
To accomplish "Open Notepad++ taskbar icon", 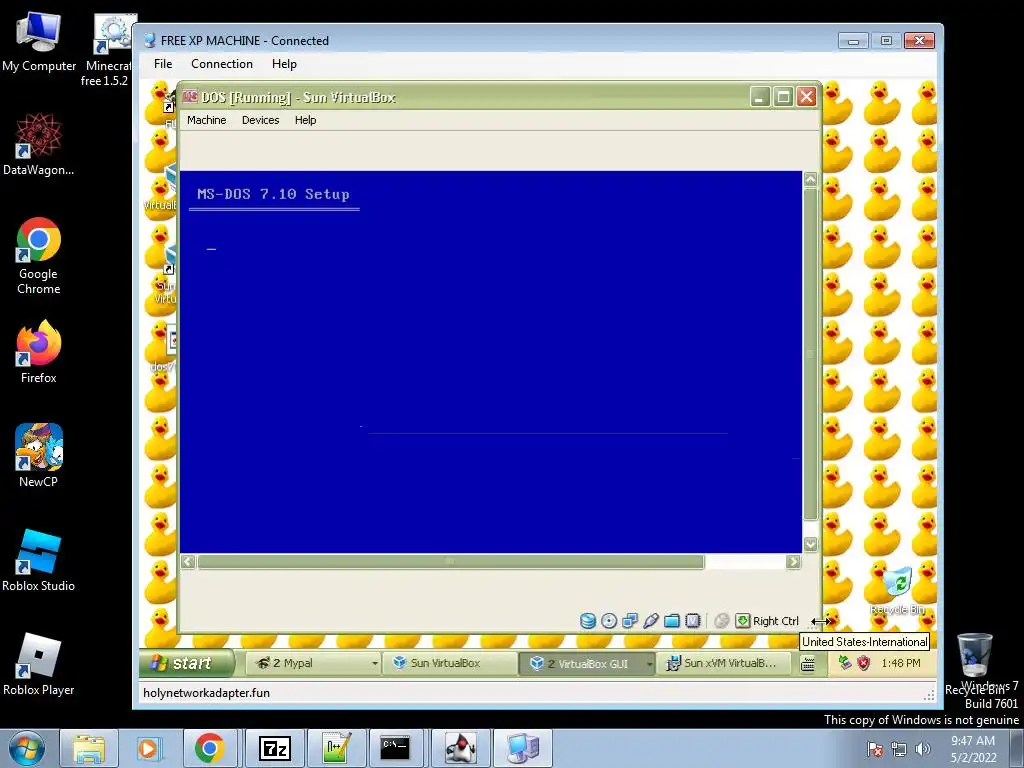I will tap(336, 748).
